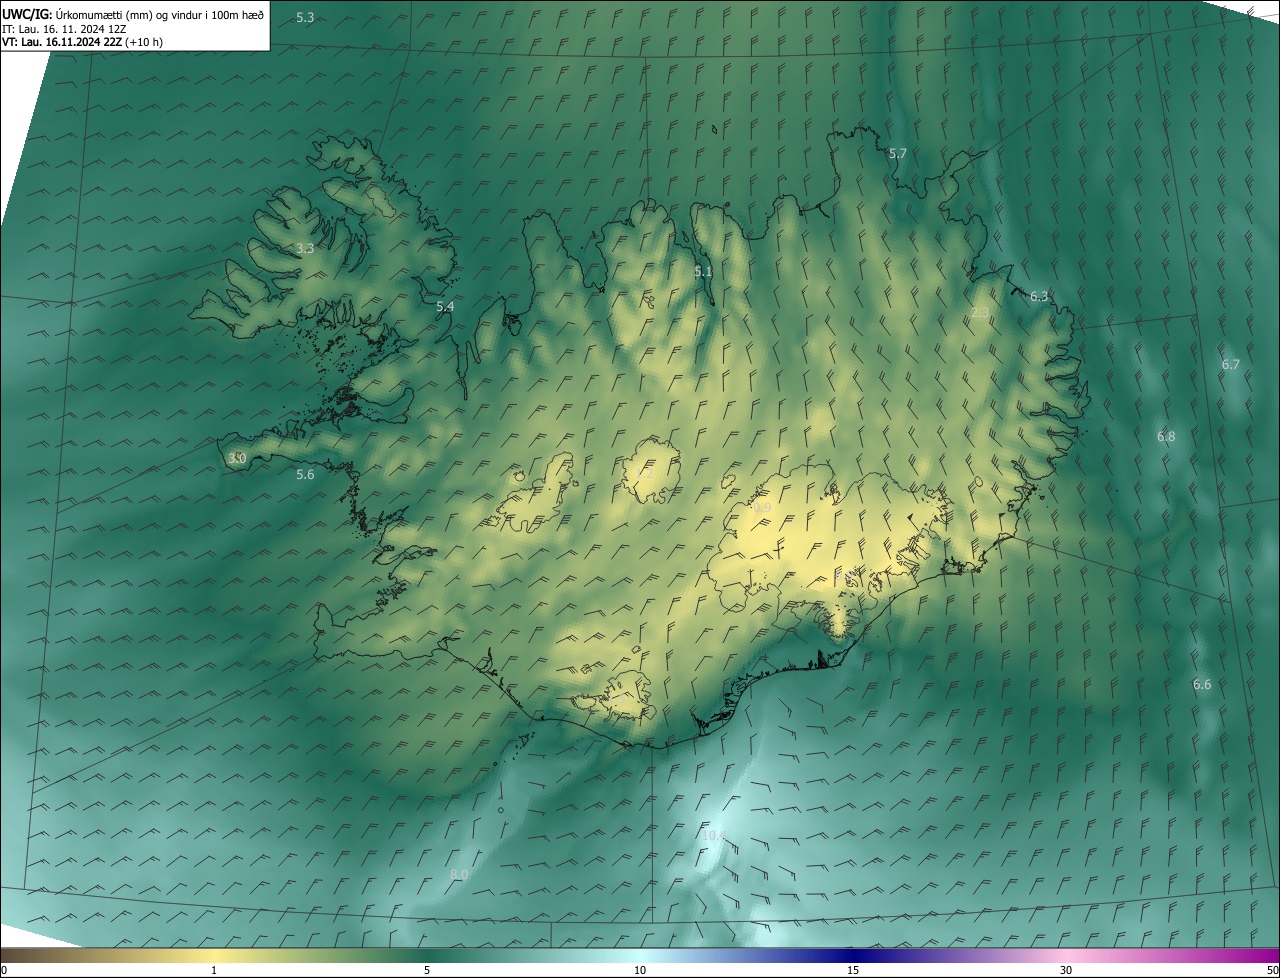Click the map title 'Úrkomumætti (mm) og vindur í 100m hæð'
The height and width of the screenshot is (978, 1280).
coord(160,15)
